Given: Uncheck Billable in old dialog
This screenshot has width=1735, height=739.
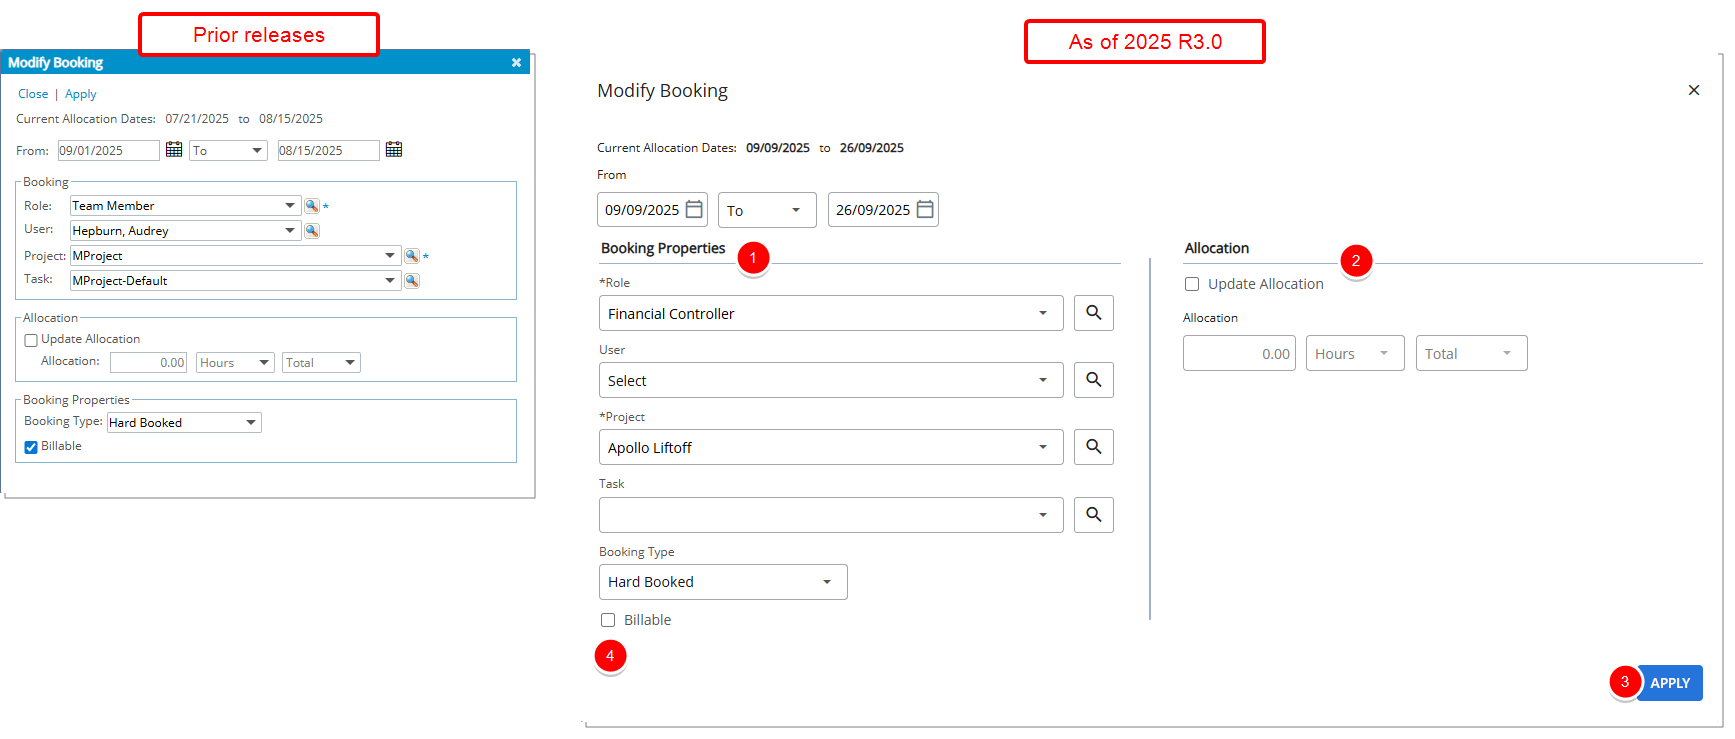Looking at the screenshot, I should tap(31, 447).
